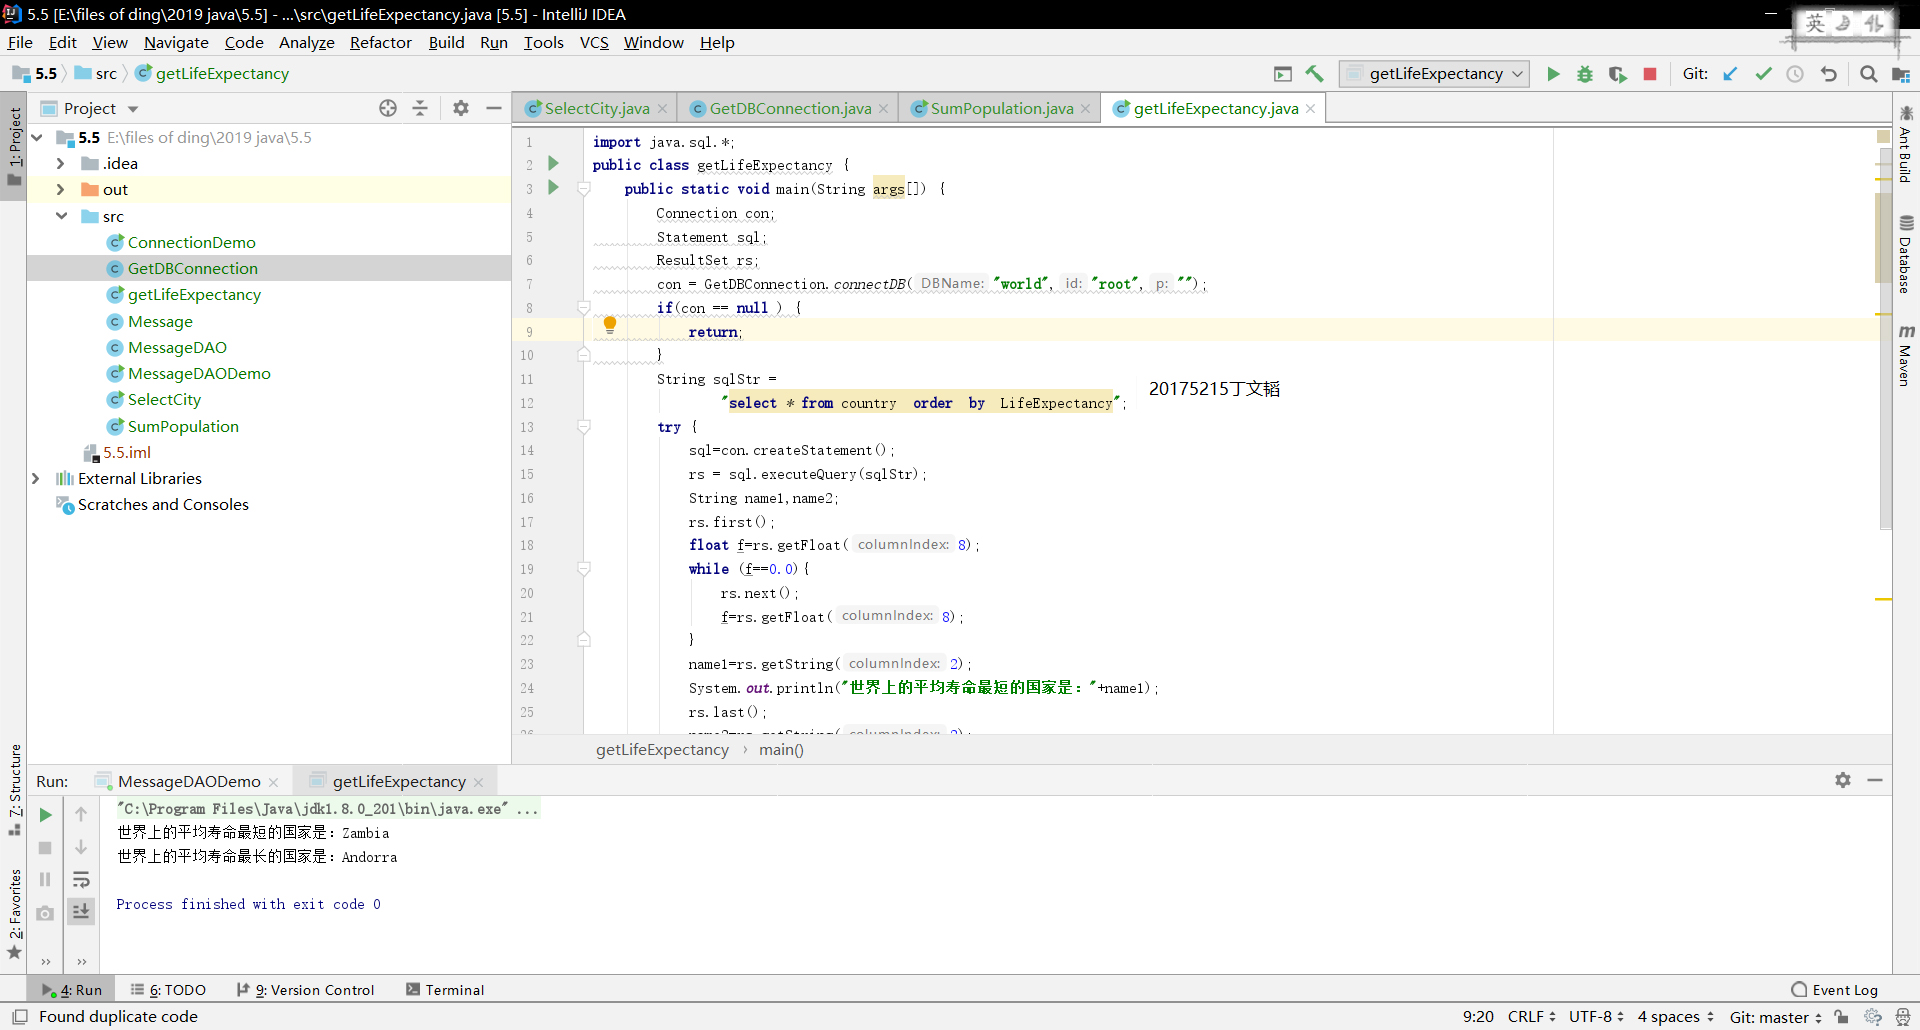Start debug with the bug icon
The width and height of the screenshot is (1920, 1030).
1585,74
